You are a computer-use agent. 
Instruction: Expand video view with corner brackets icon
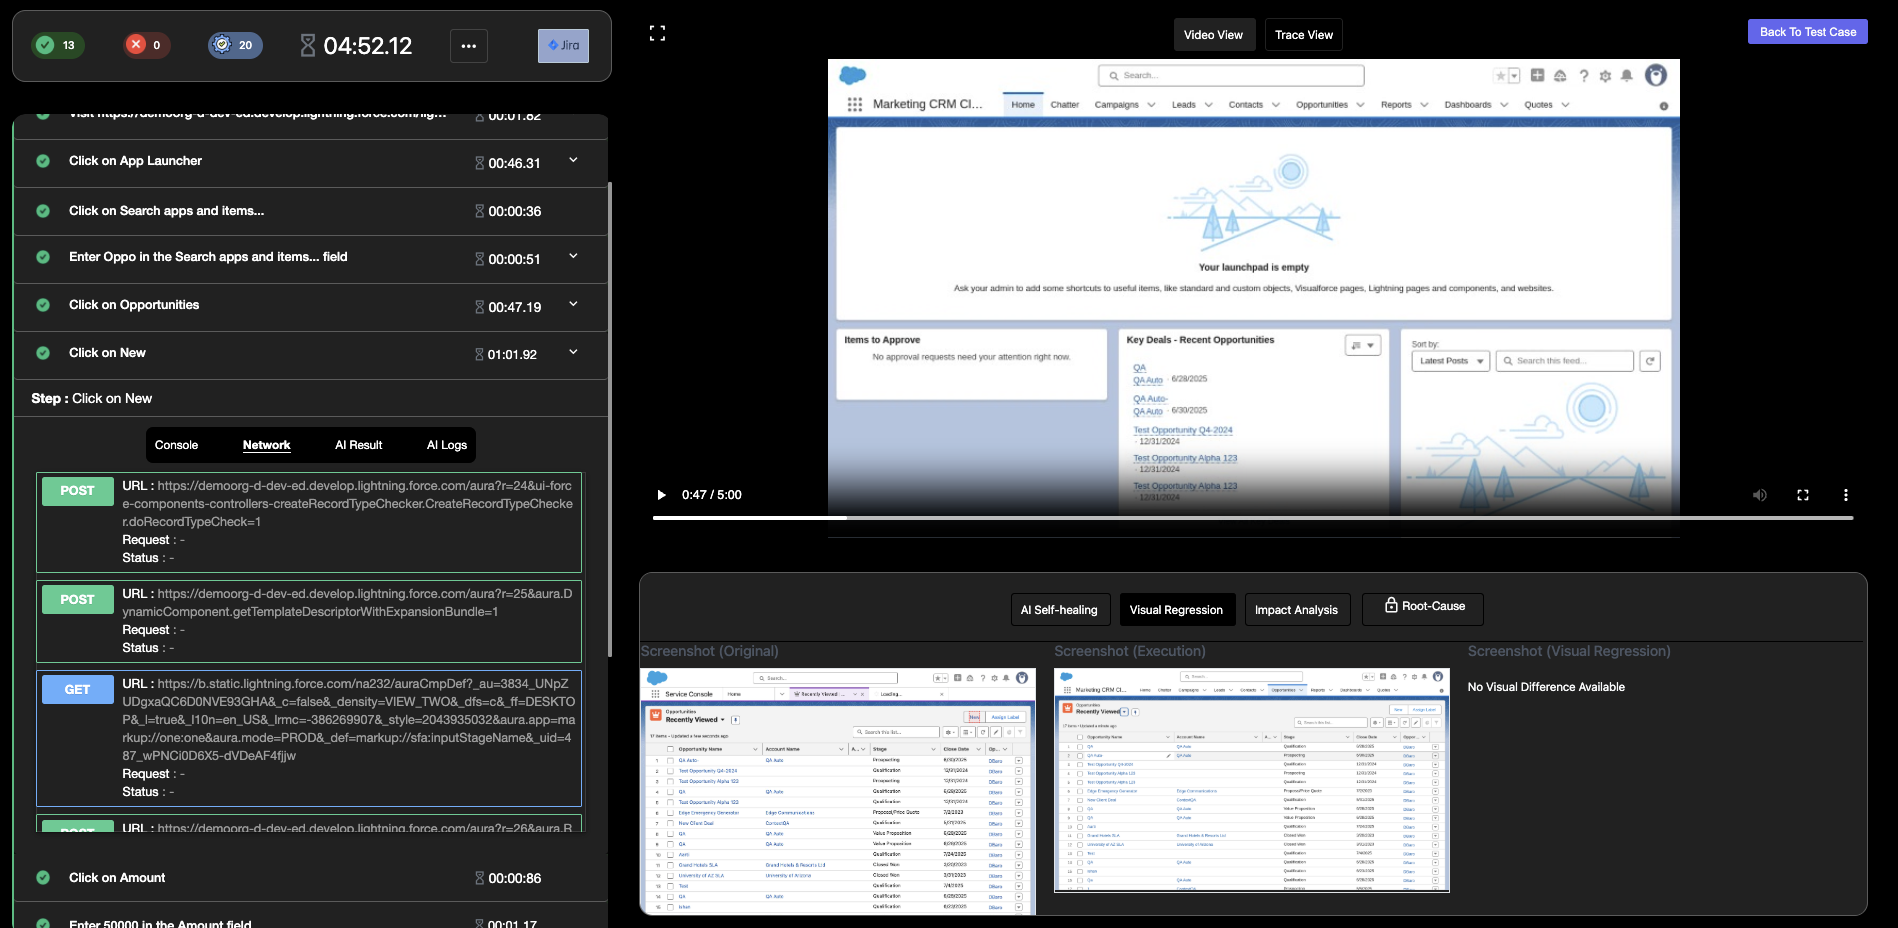tap(657, 34)
